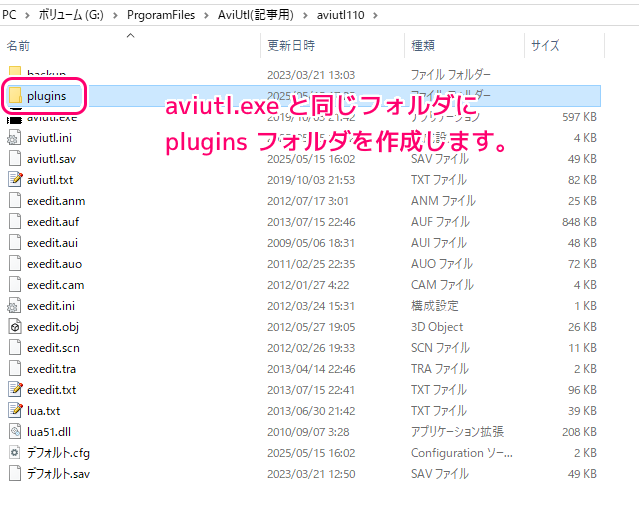Click the exedit.ini gear file icon
The height and width of the screenshot is (509, 639).
coord(14,306)
